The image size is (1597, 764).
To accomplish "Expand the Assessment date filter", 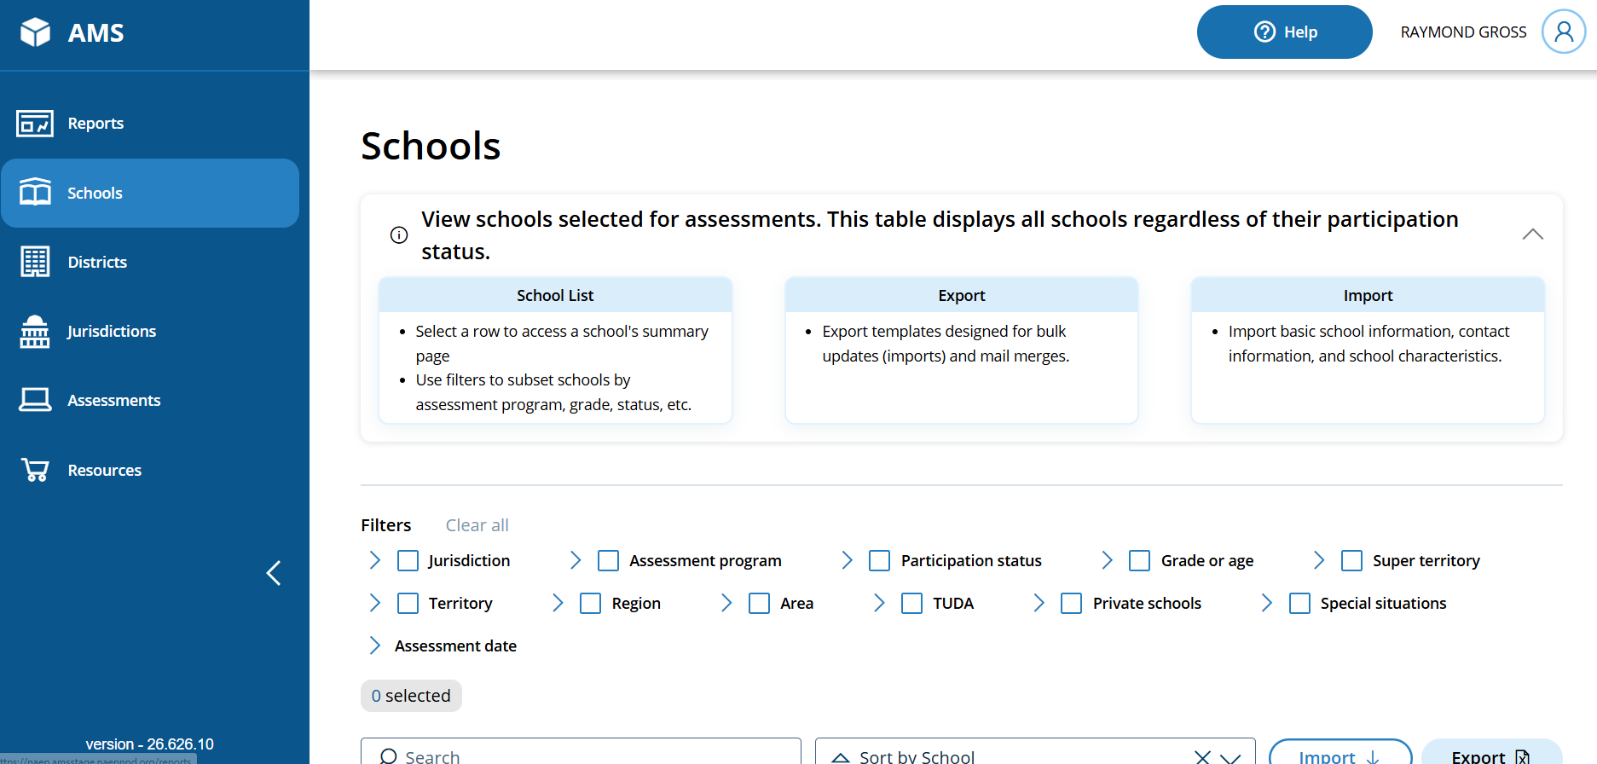I will click(375, 646).
